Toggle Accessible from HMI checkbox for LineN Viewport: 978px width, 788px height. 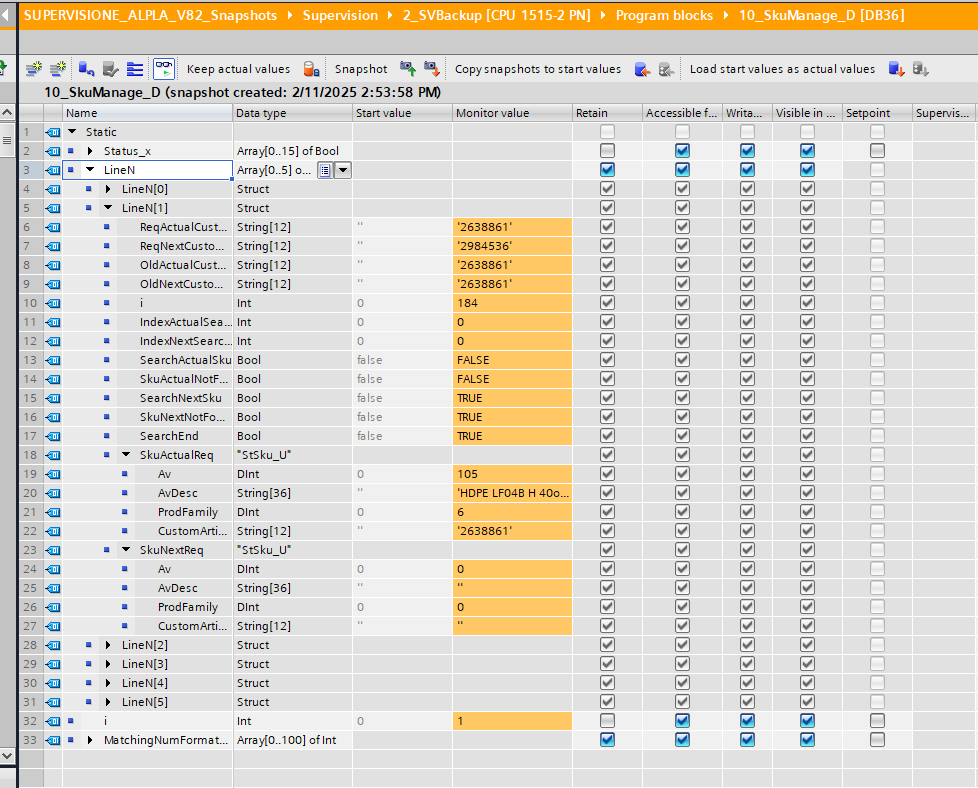point(682,170)
